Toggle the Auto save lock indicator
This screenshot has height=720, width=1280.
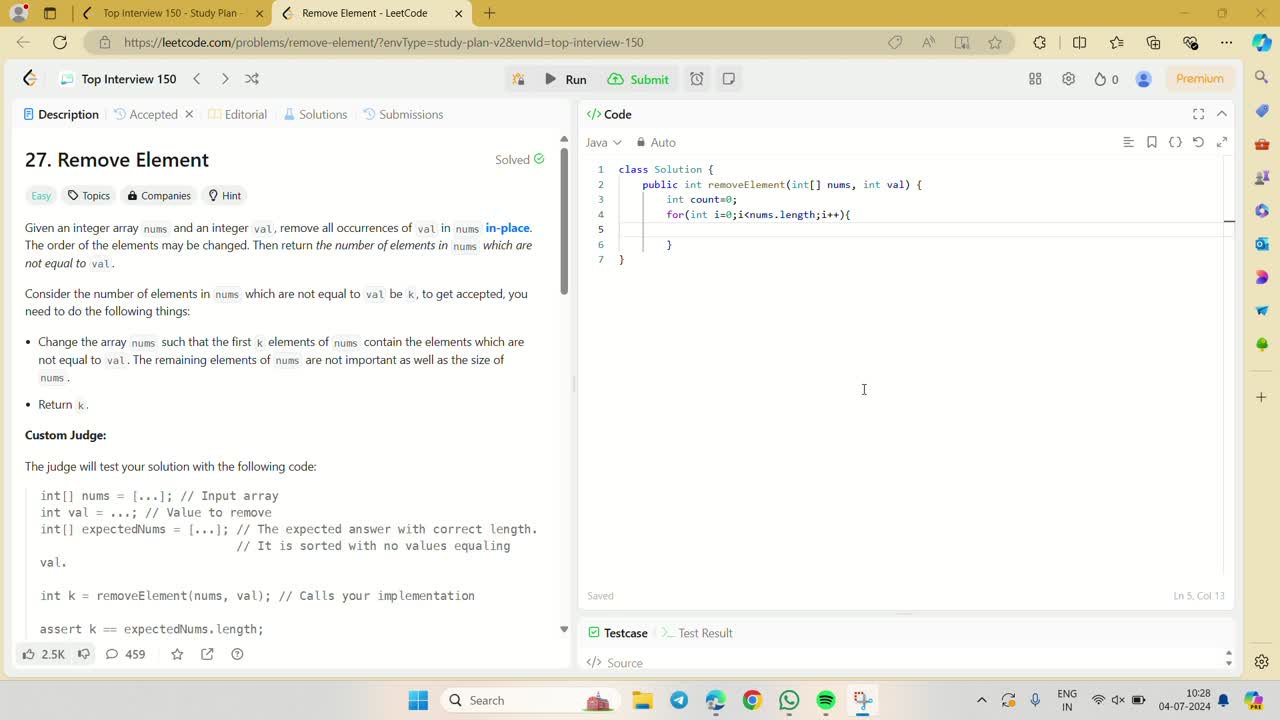click(656, 142)
